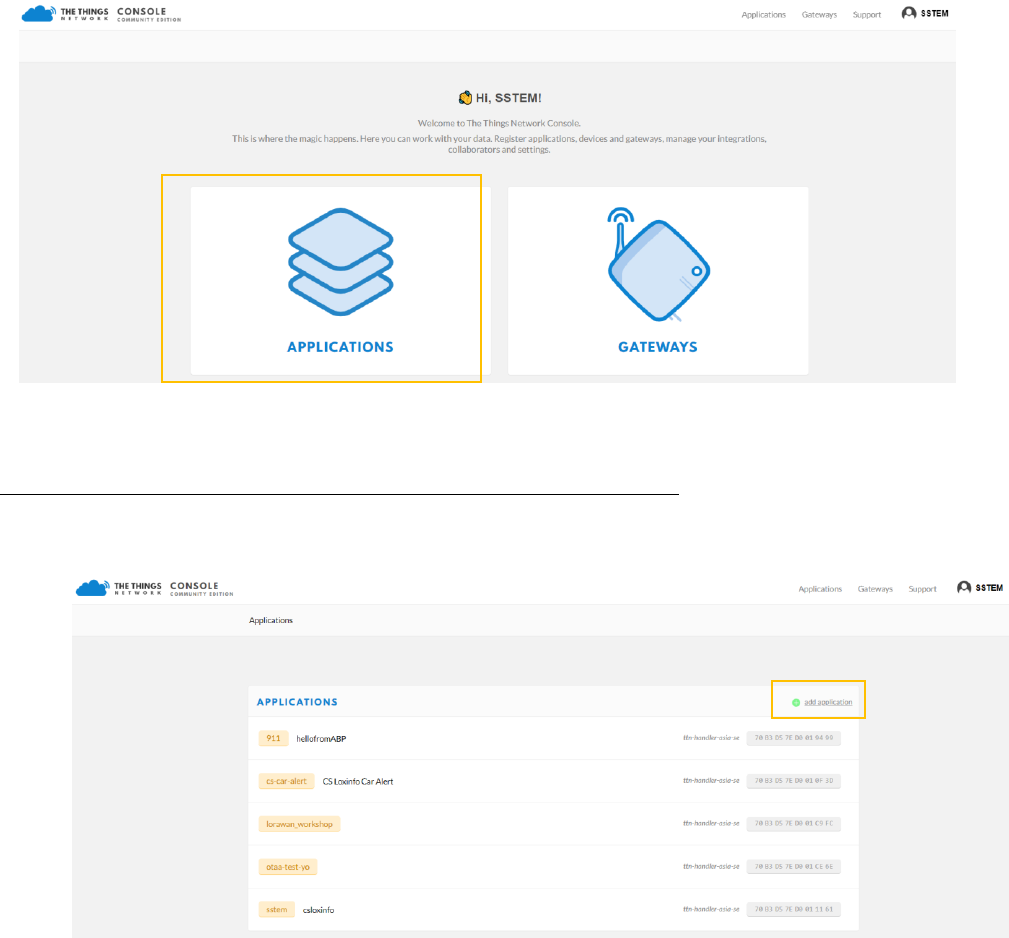Open the otaa-test-yo application tag

coord(288,867)
